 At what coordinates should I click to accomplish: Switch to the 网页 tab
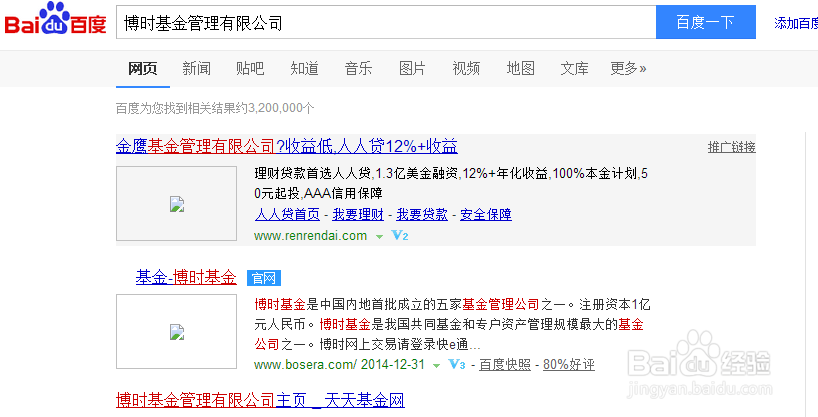coord(142,68)
